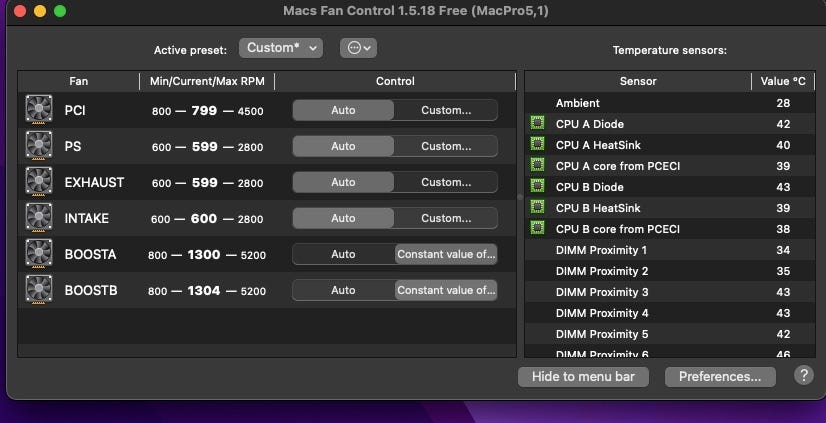Set BOOSTA fan control to Auto
This screenshot has height=423, width=826.
click(x=343, y=254)
